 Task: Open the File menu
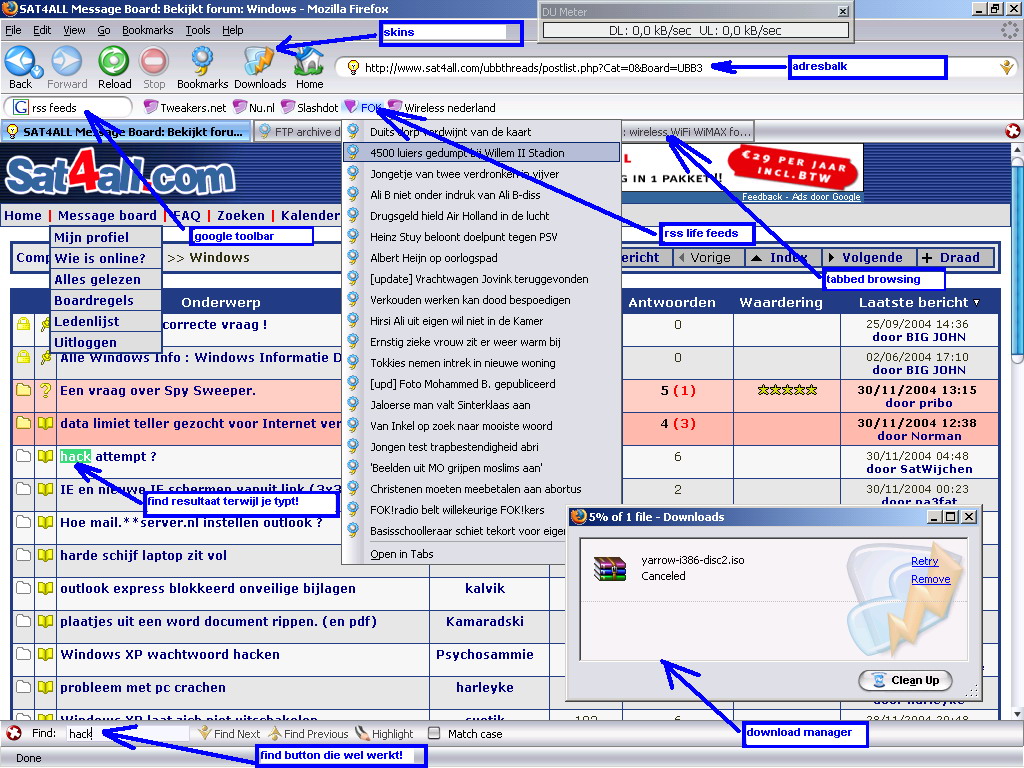point(13,30)
